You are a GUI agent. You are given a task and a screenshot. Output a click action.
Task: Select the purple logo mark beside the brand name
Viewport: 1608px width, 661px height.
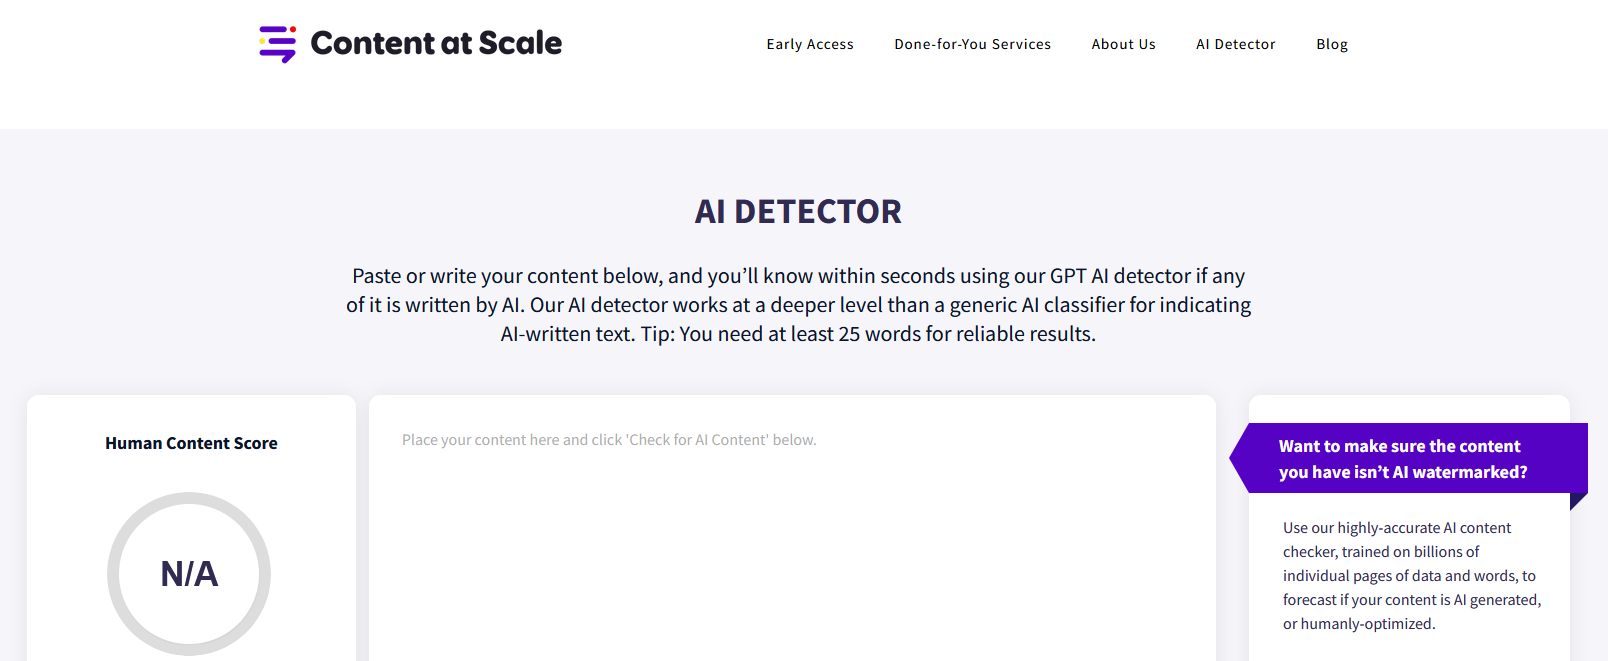tap(278, 43)
